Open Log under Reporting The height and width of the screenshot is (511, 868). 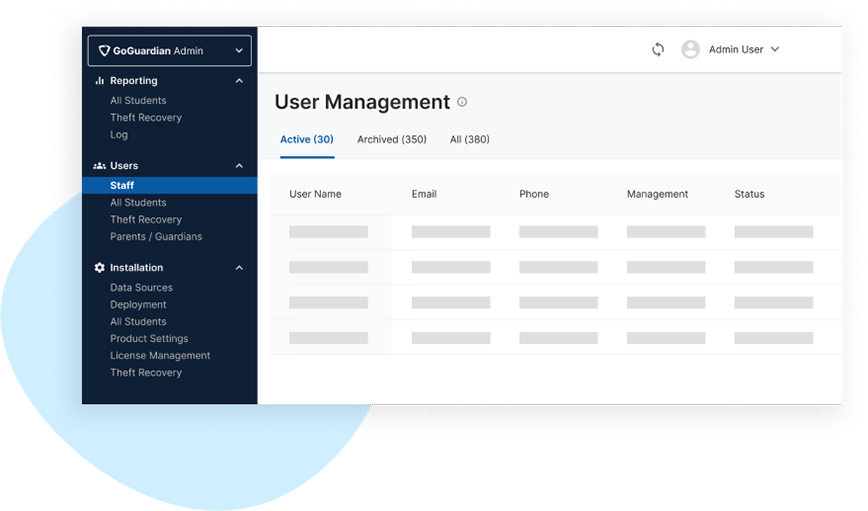point(118,135)
